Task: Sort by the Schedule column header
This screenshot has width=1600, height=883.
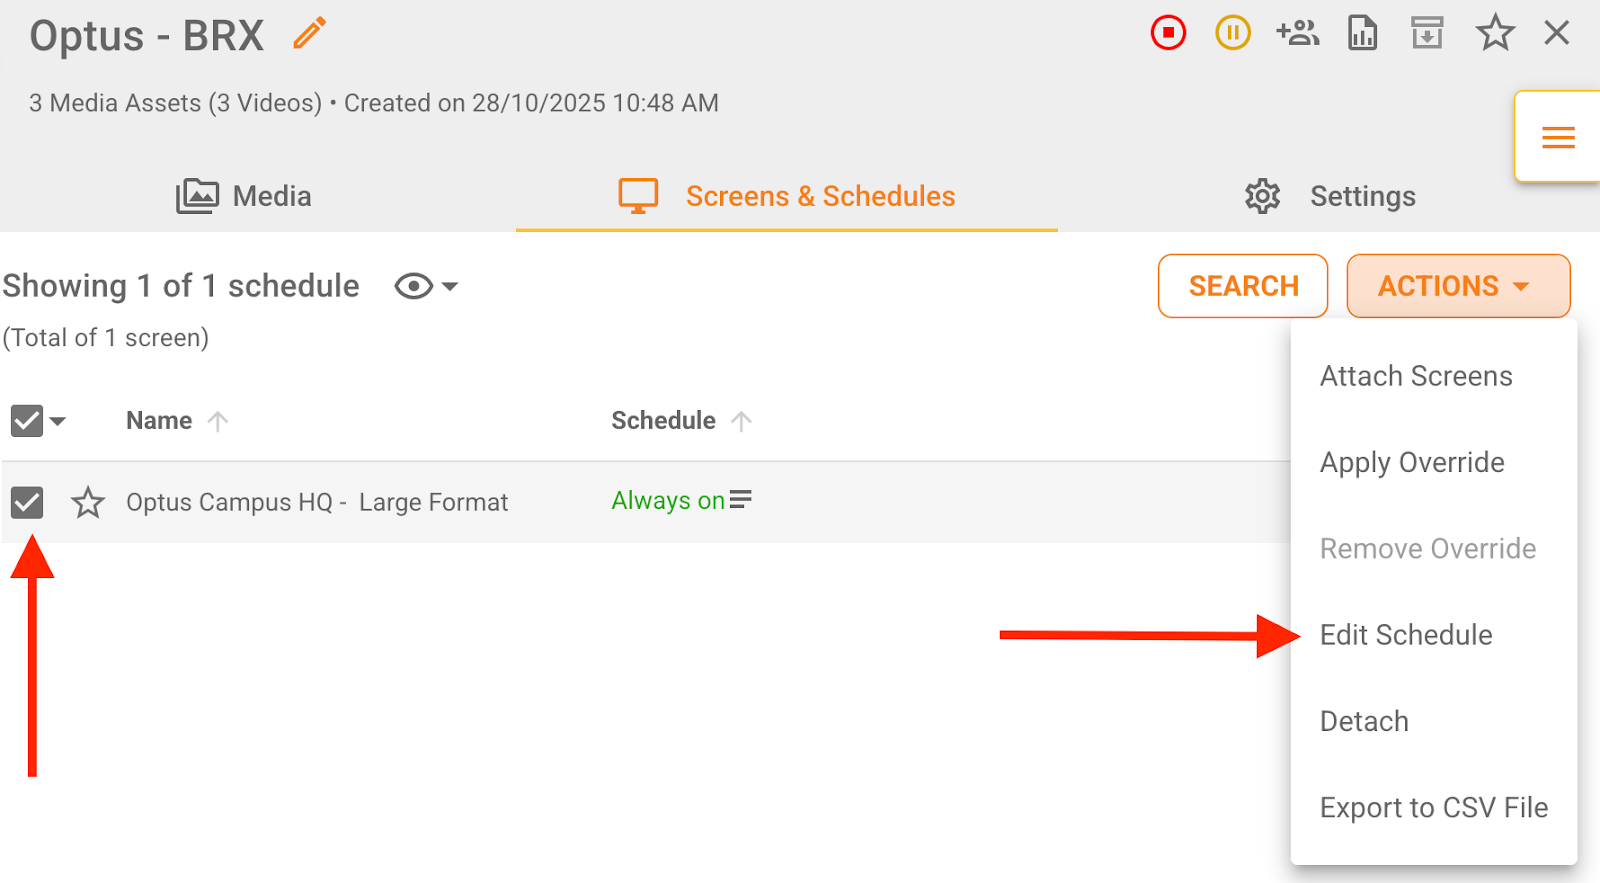Action: coord(664,421)
